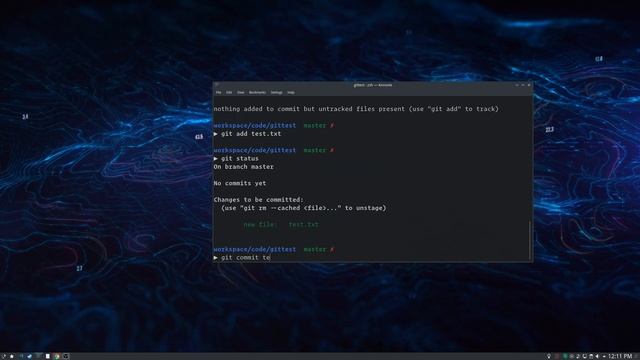This screenshot has width=640, height=360.
Task: Minimize the Konsole window
Action: tap(517, 85)
